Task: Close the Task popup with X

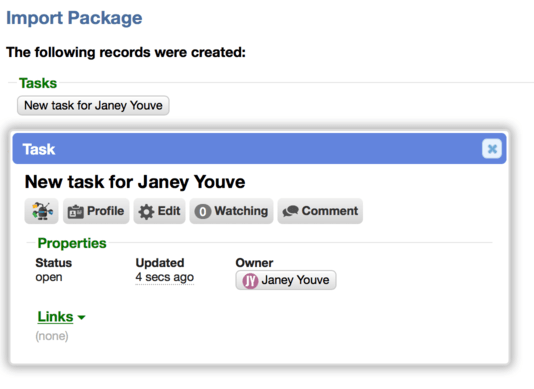Action: click(x=492, y=149)
